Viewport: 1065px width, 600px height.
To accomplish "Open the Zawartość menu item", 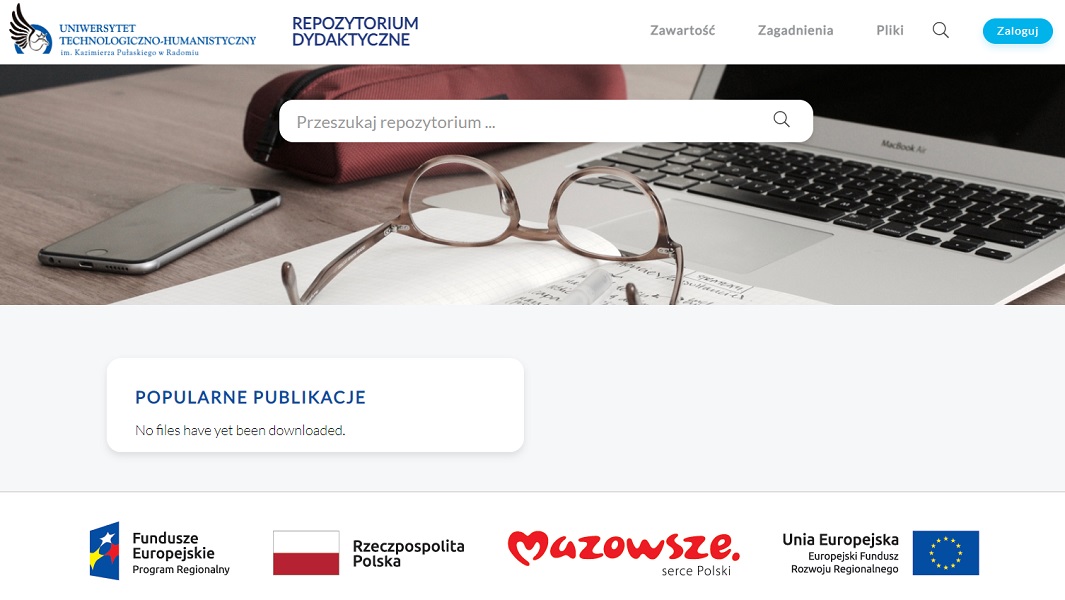I will [x=683, y=31].
